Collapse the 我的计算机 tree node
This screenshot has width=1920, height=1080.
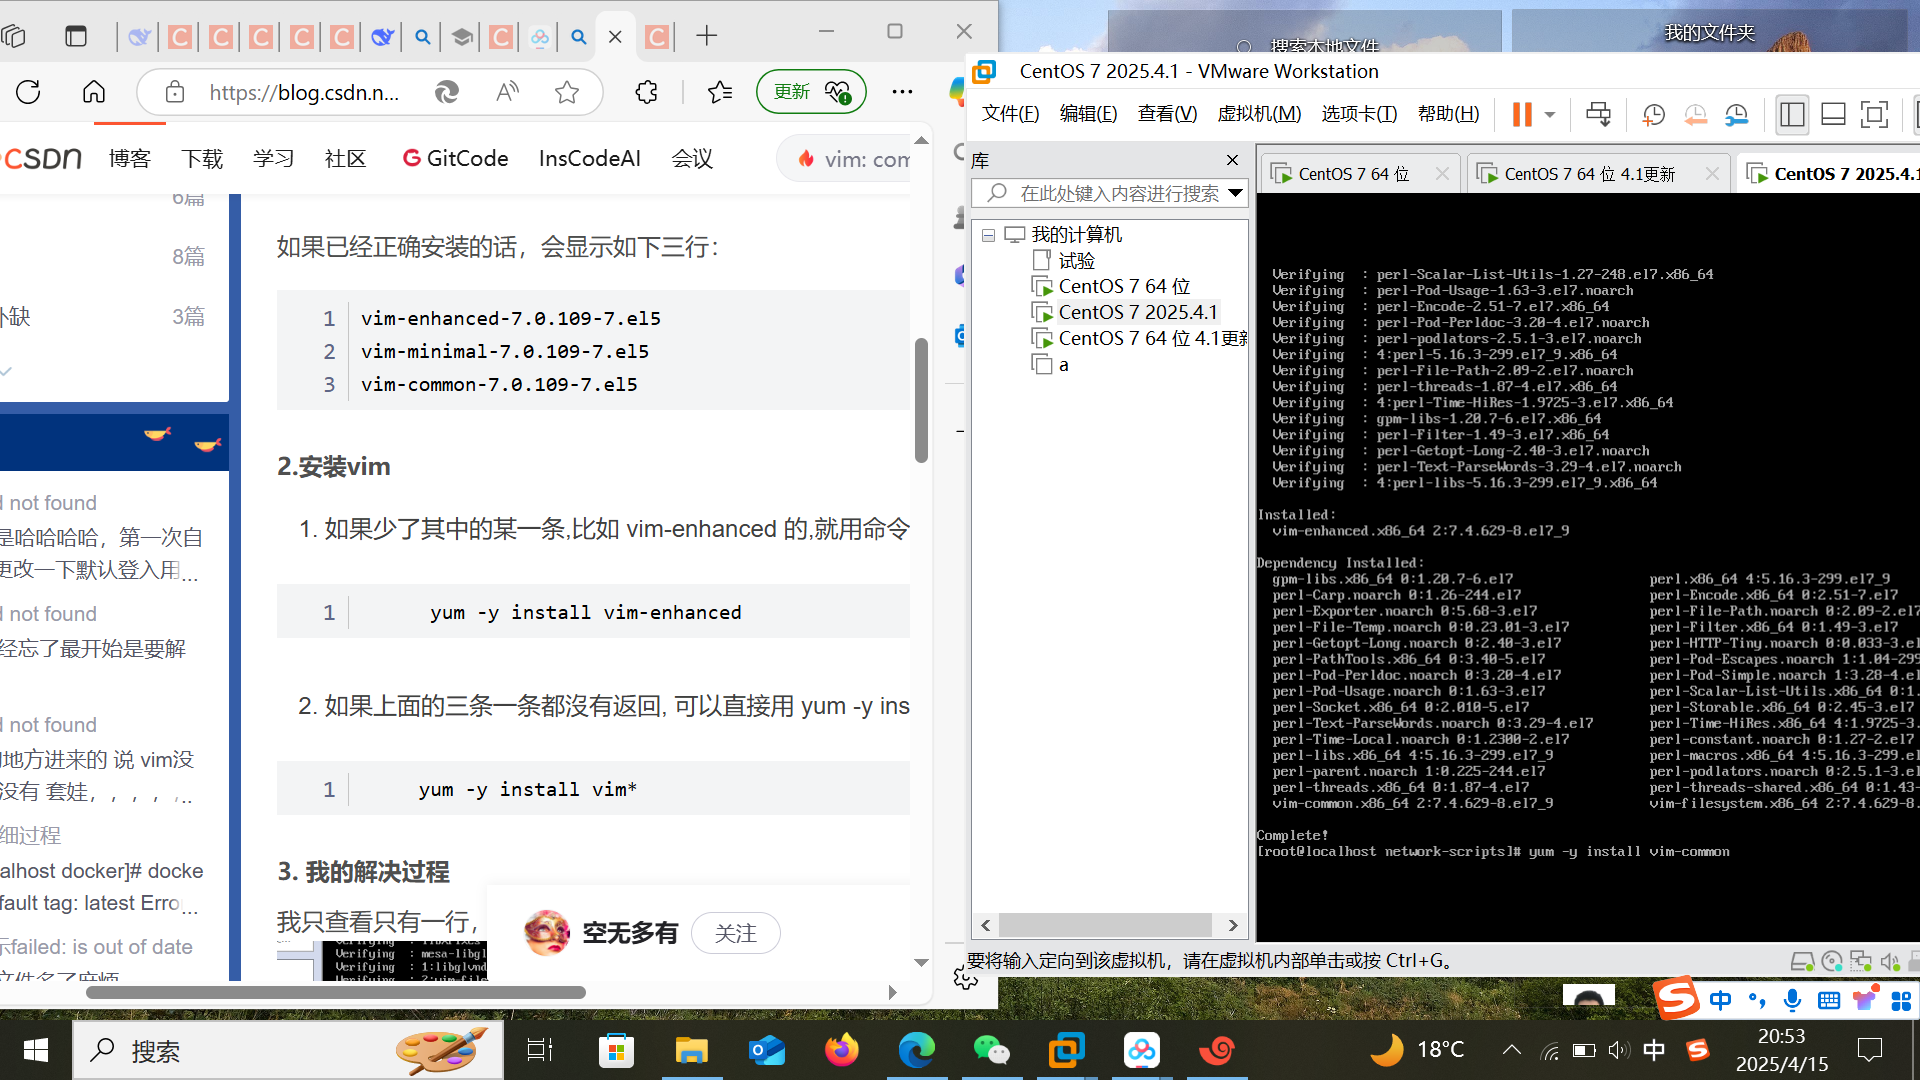point(988,235)
